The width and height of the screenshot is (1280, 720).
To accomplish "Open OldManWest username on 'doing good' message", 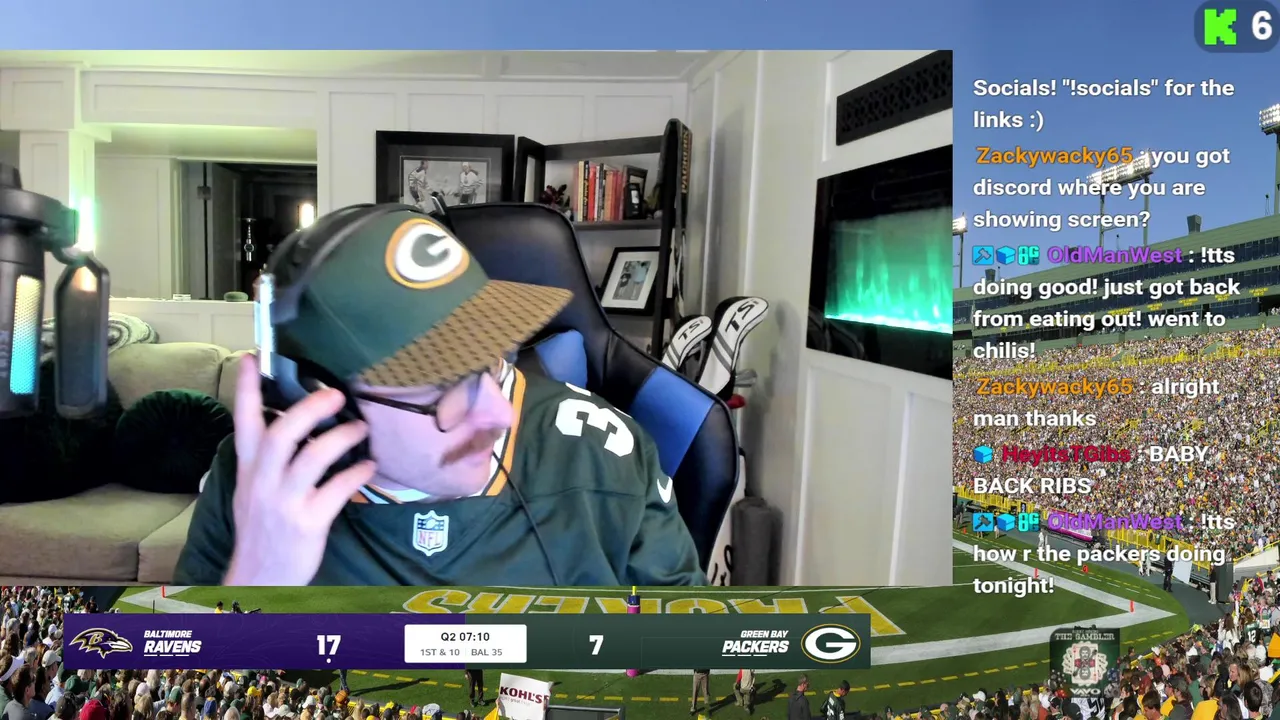I will click(1114, 256).
